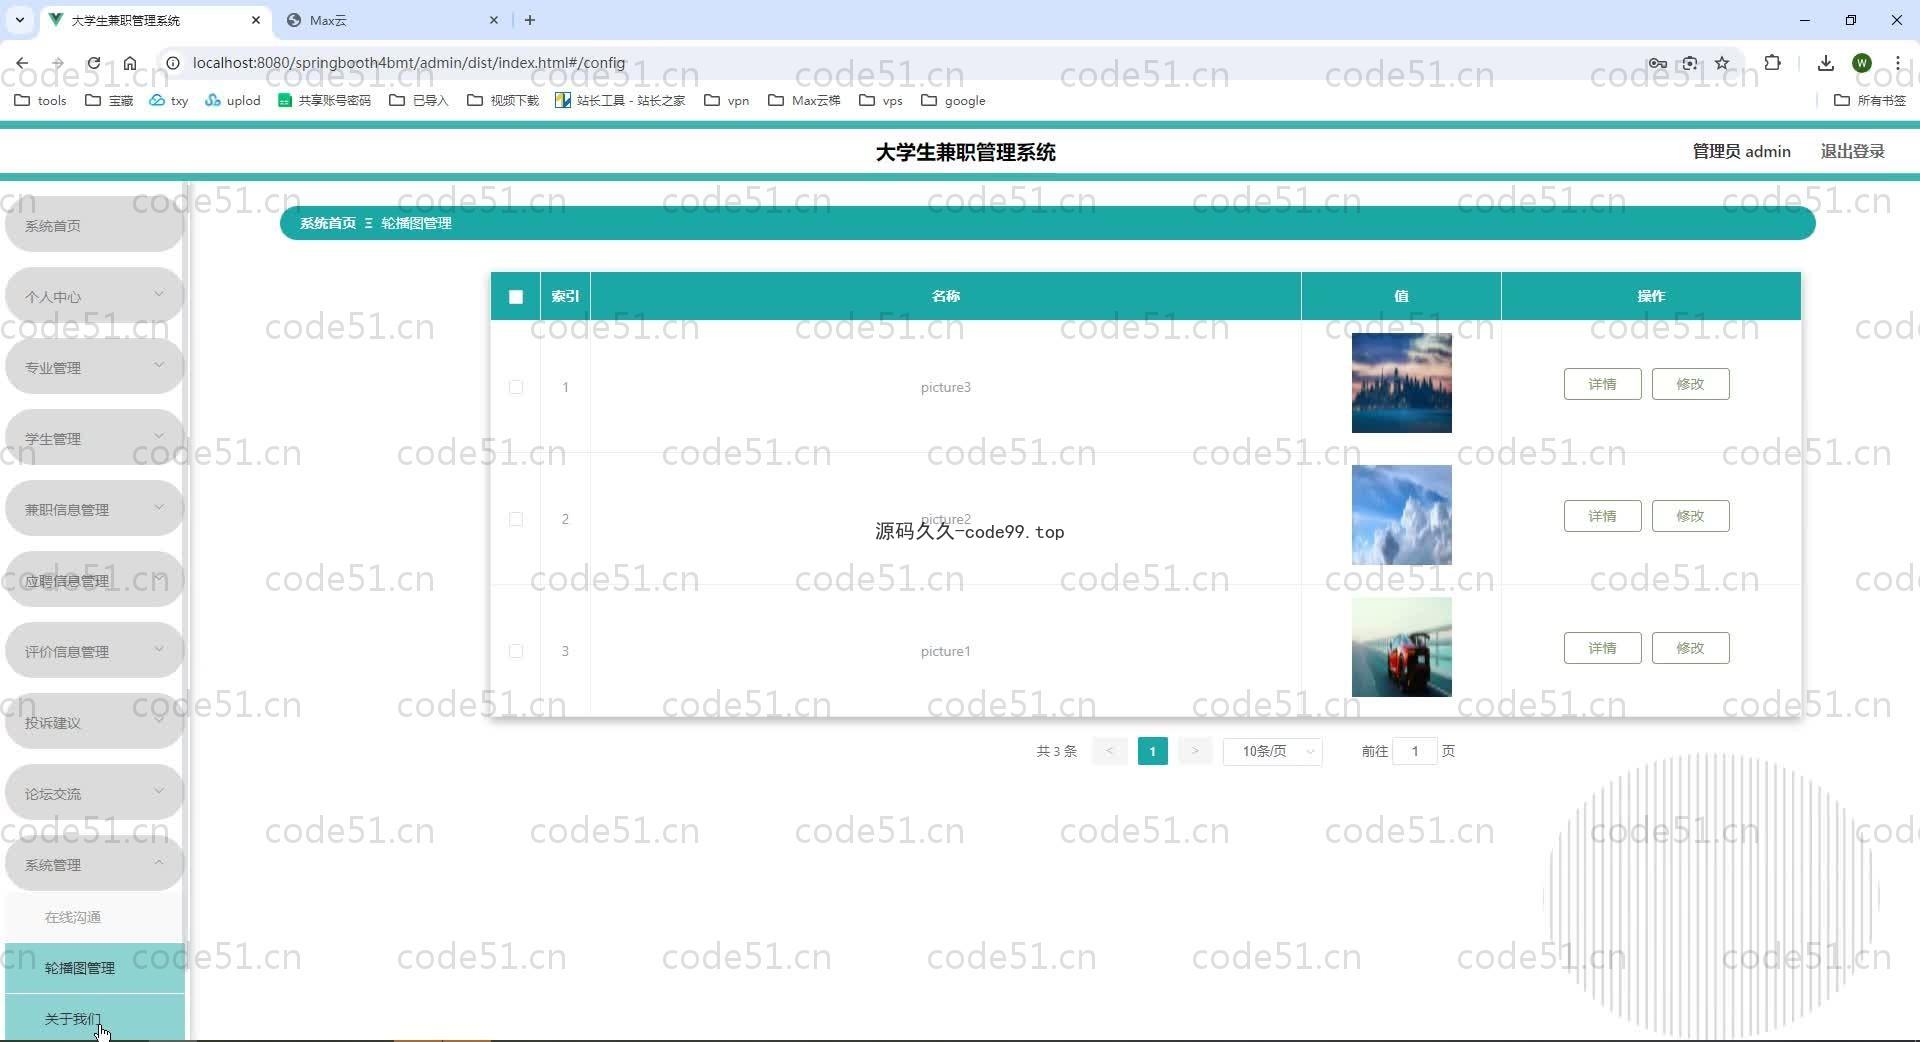The height and width of the screenshot is (1042, 1920).
Task: Select 轮播图管理 submenu item
Action: point(94,968)
